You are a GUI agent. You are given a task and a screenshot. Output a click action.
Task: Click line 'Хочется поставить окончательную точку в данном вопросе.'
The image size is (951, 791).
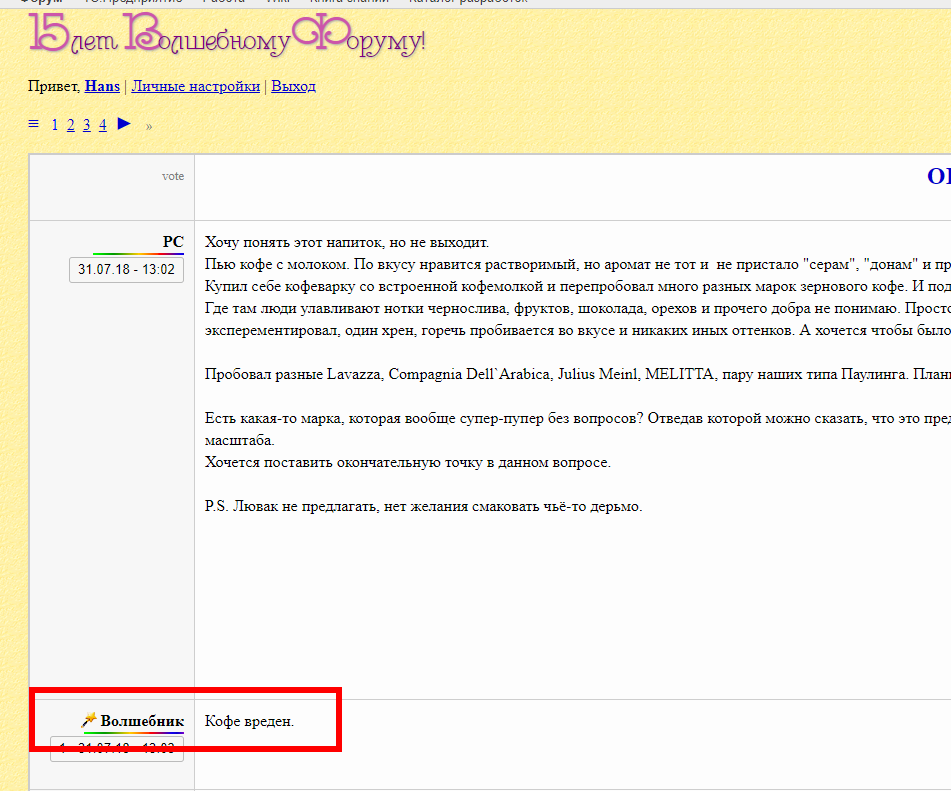pos(408,462)
